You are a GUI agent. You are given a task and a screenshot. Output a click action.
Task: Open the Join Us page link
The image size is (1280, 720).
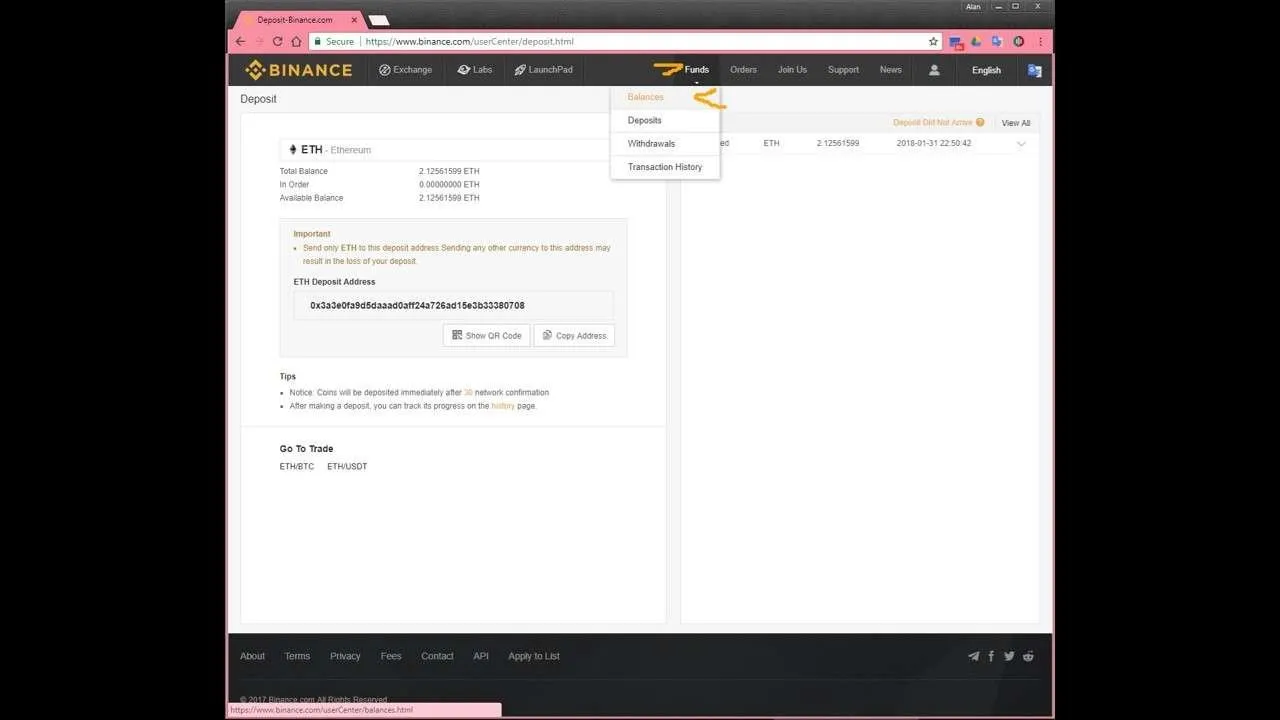[x=792, y=70]
